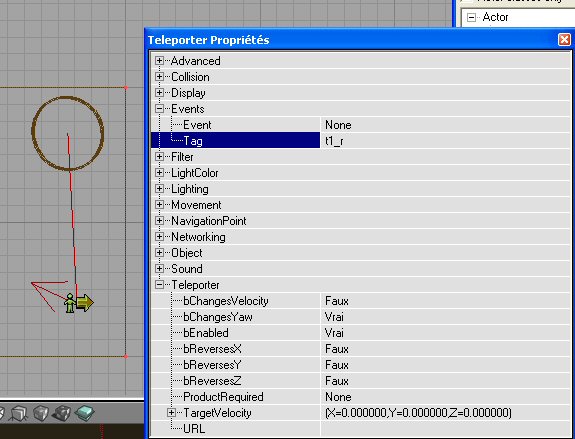Click the empty URL value field
This screenshot has height=439, width=575.
click(445, 429)
